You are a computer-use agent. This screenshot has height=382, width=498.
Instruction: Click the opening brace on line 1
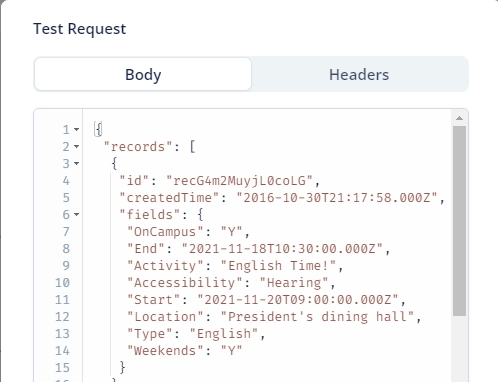[x=98, y=129]
